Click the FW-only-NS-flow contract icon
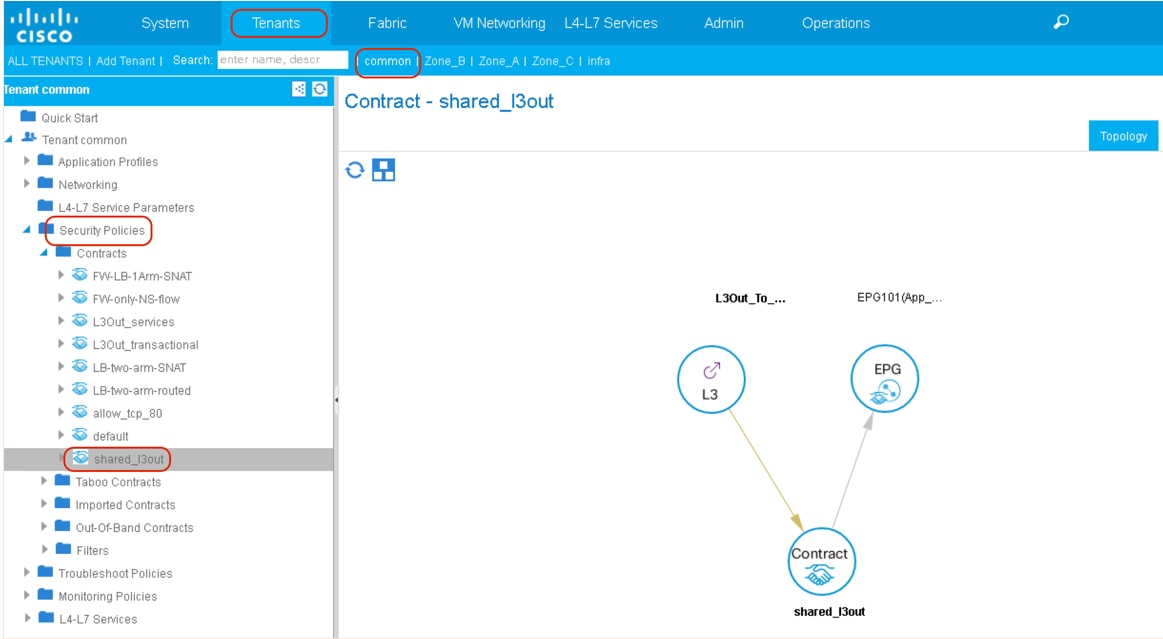Viewport: 1163px width, 639px height. coord(79,298)
